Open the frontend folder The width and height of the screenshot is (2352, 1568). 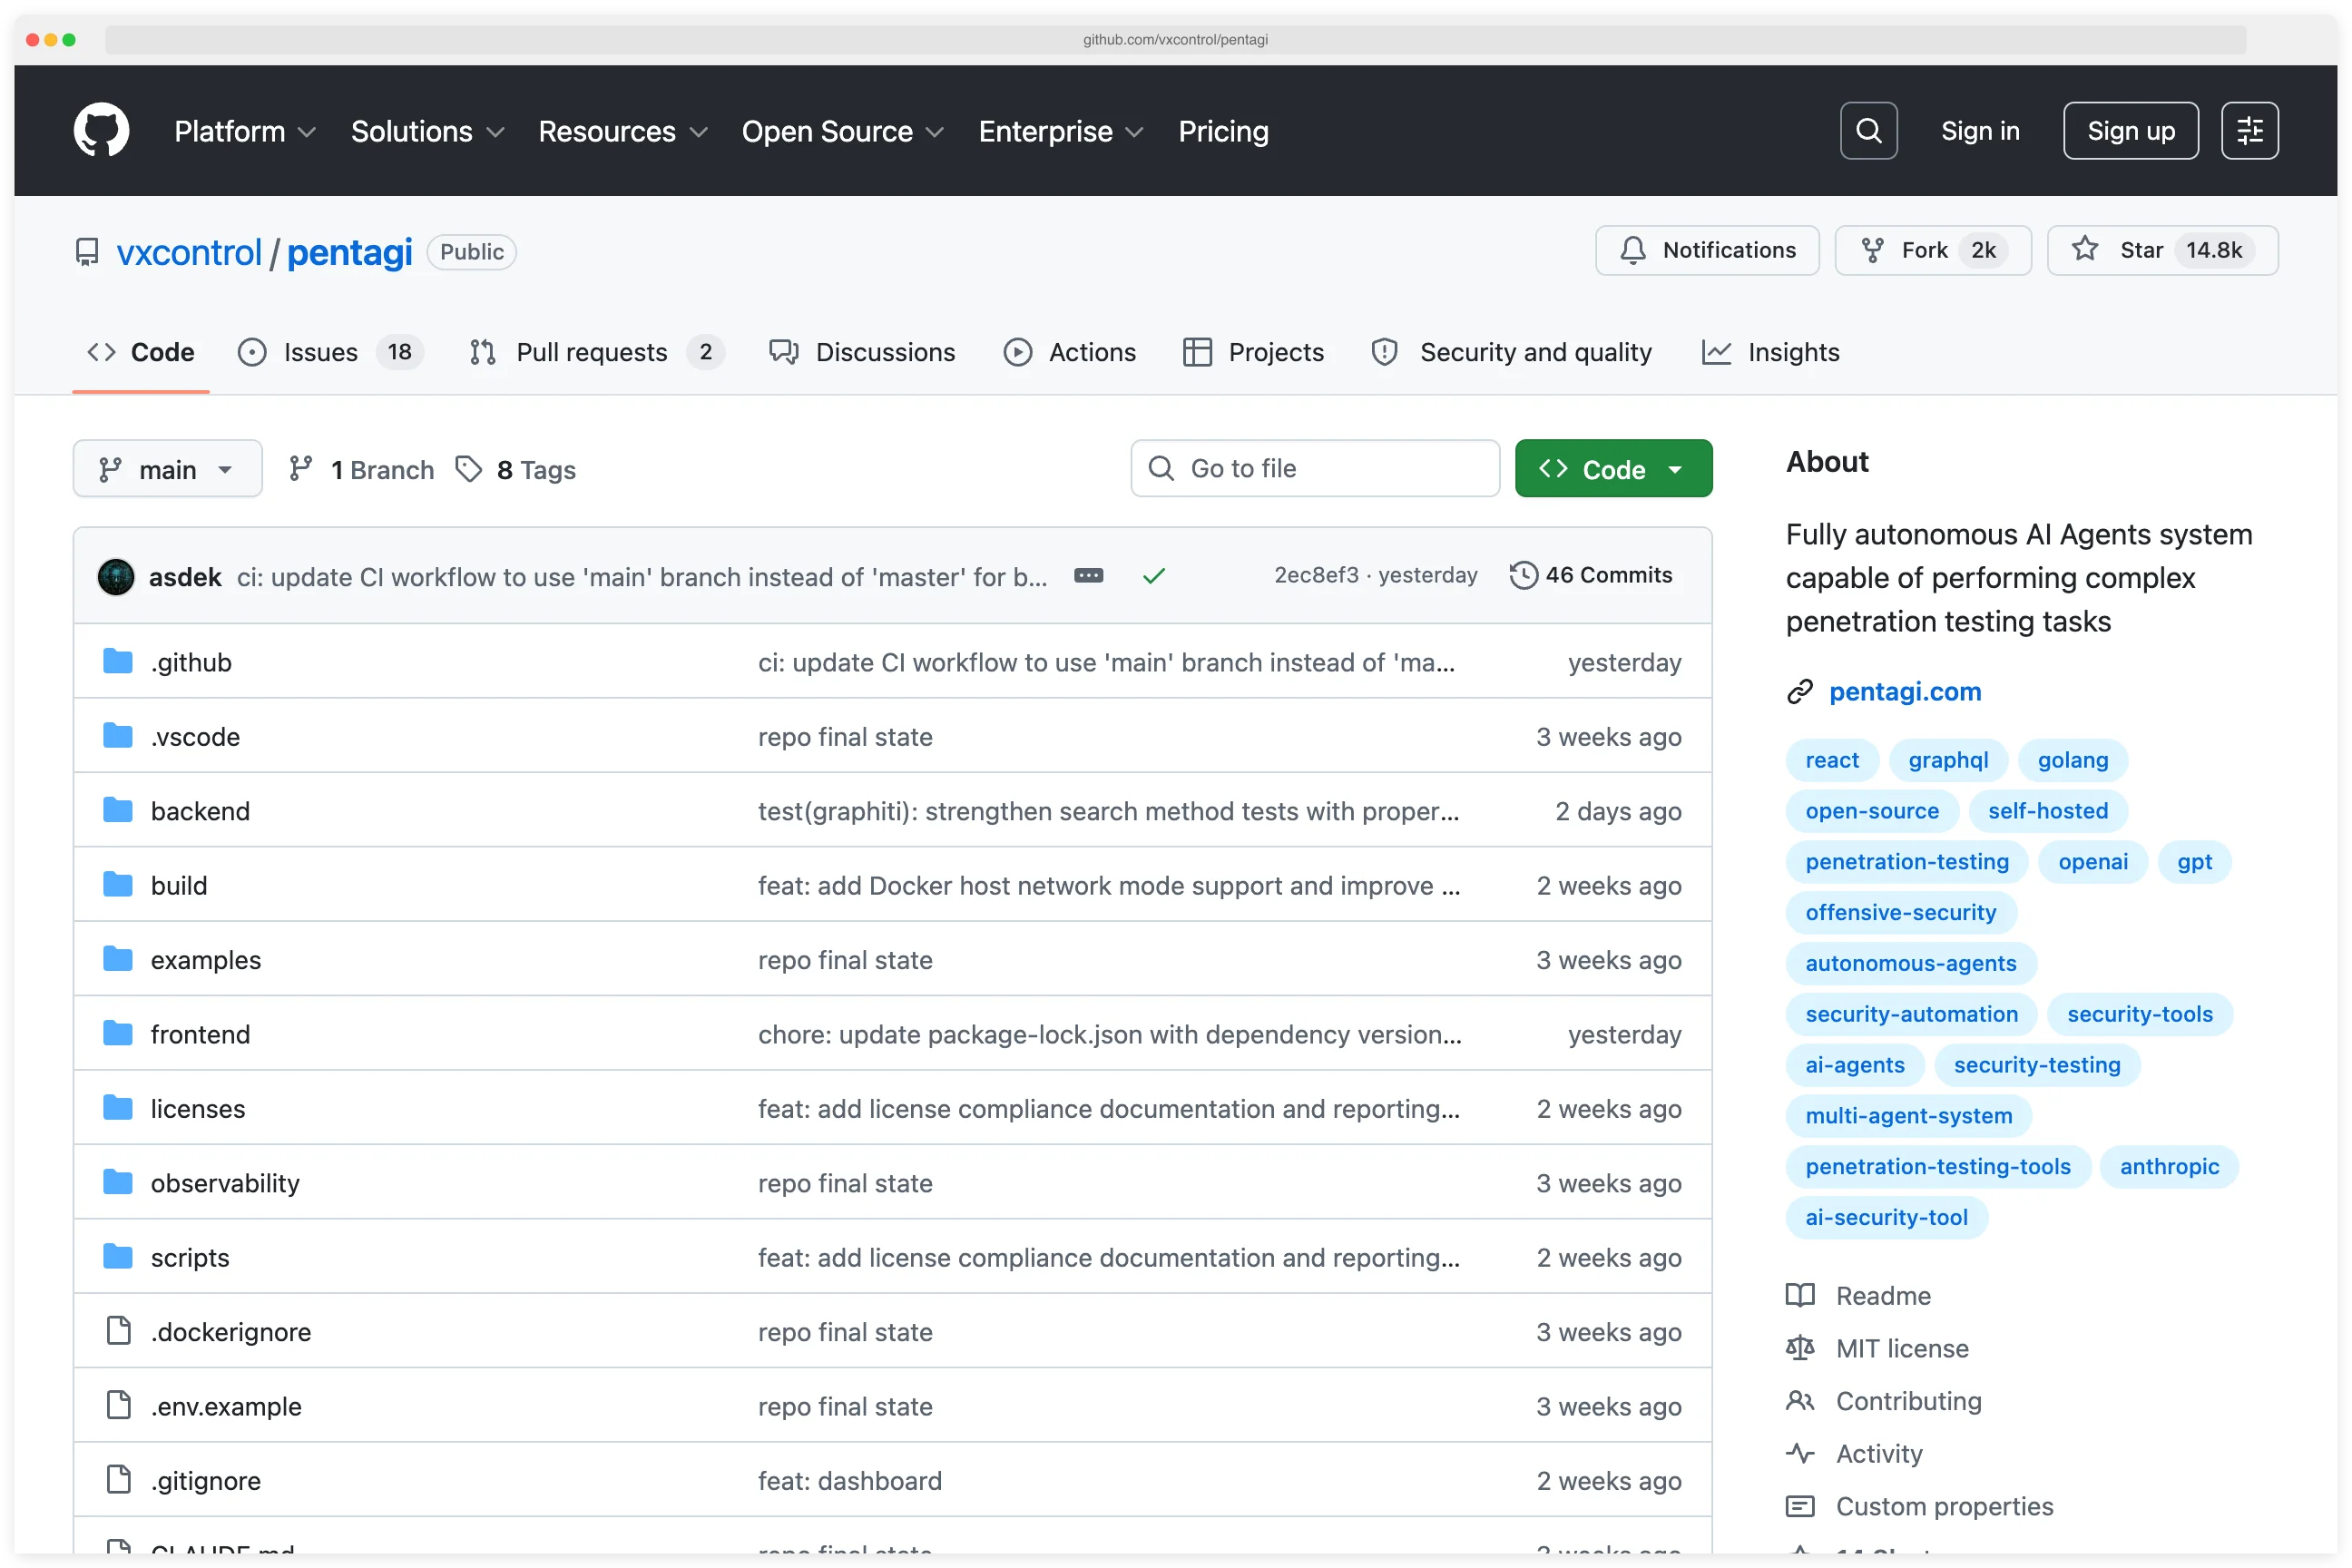pyautogui.click(x=200, y=1034)
